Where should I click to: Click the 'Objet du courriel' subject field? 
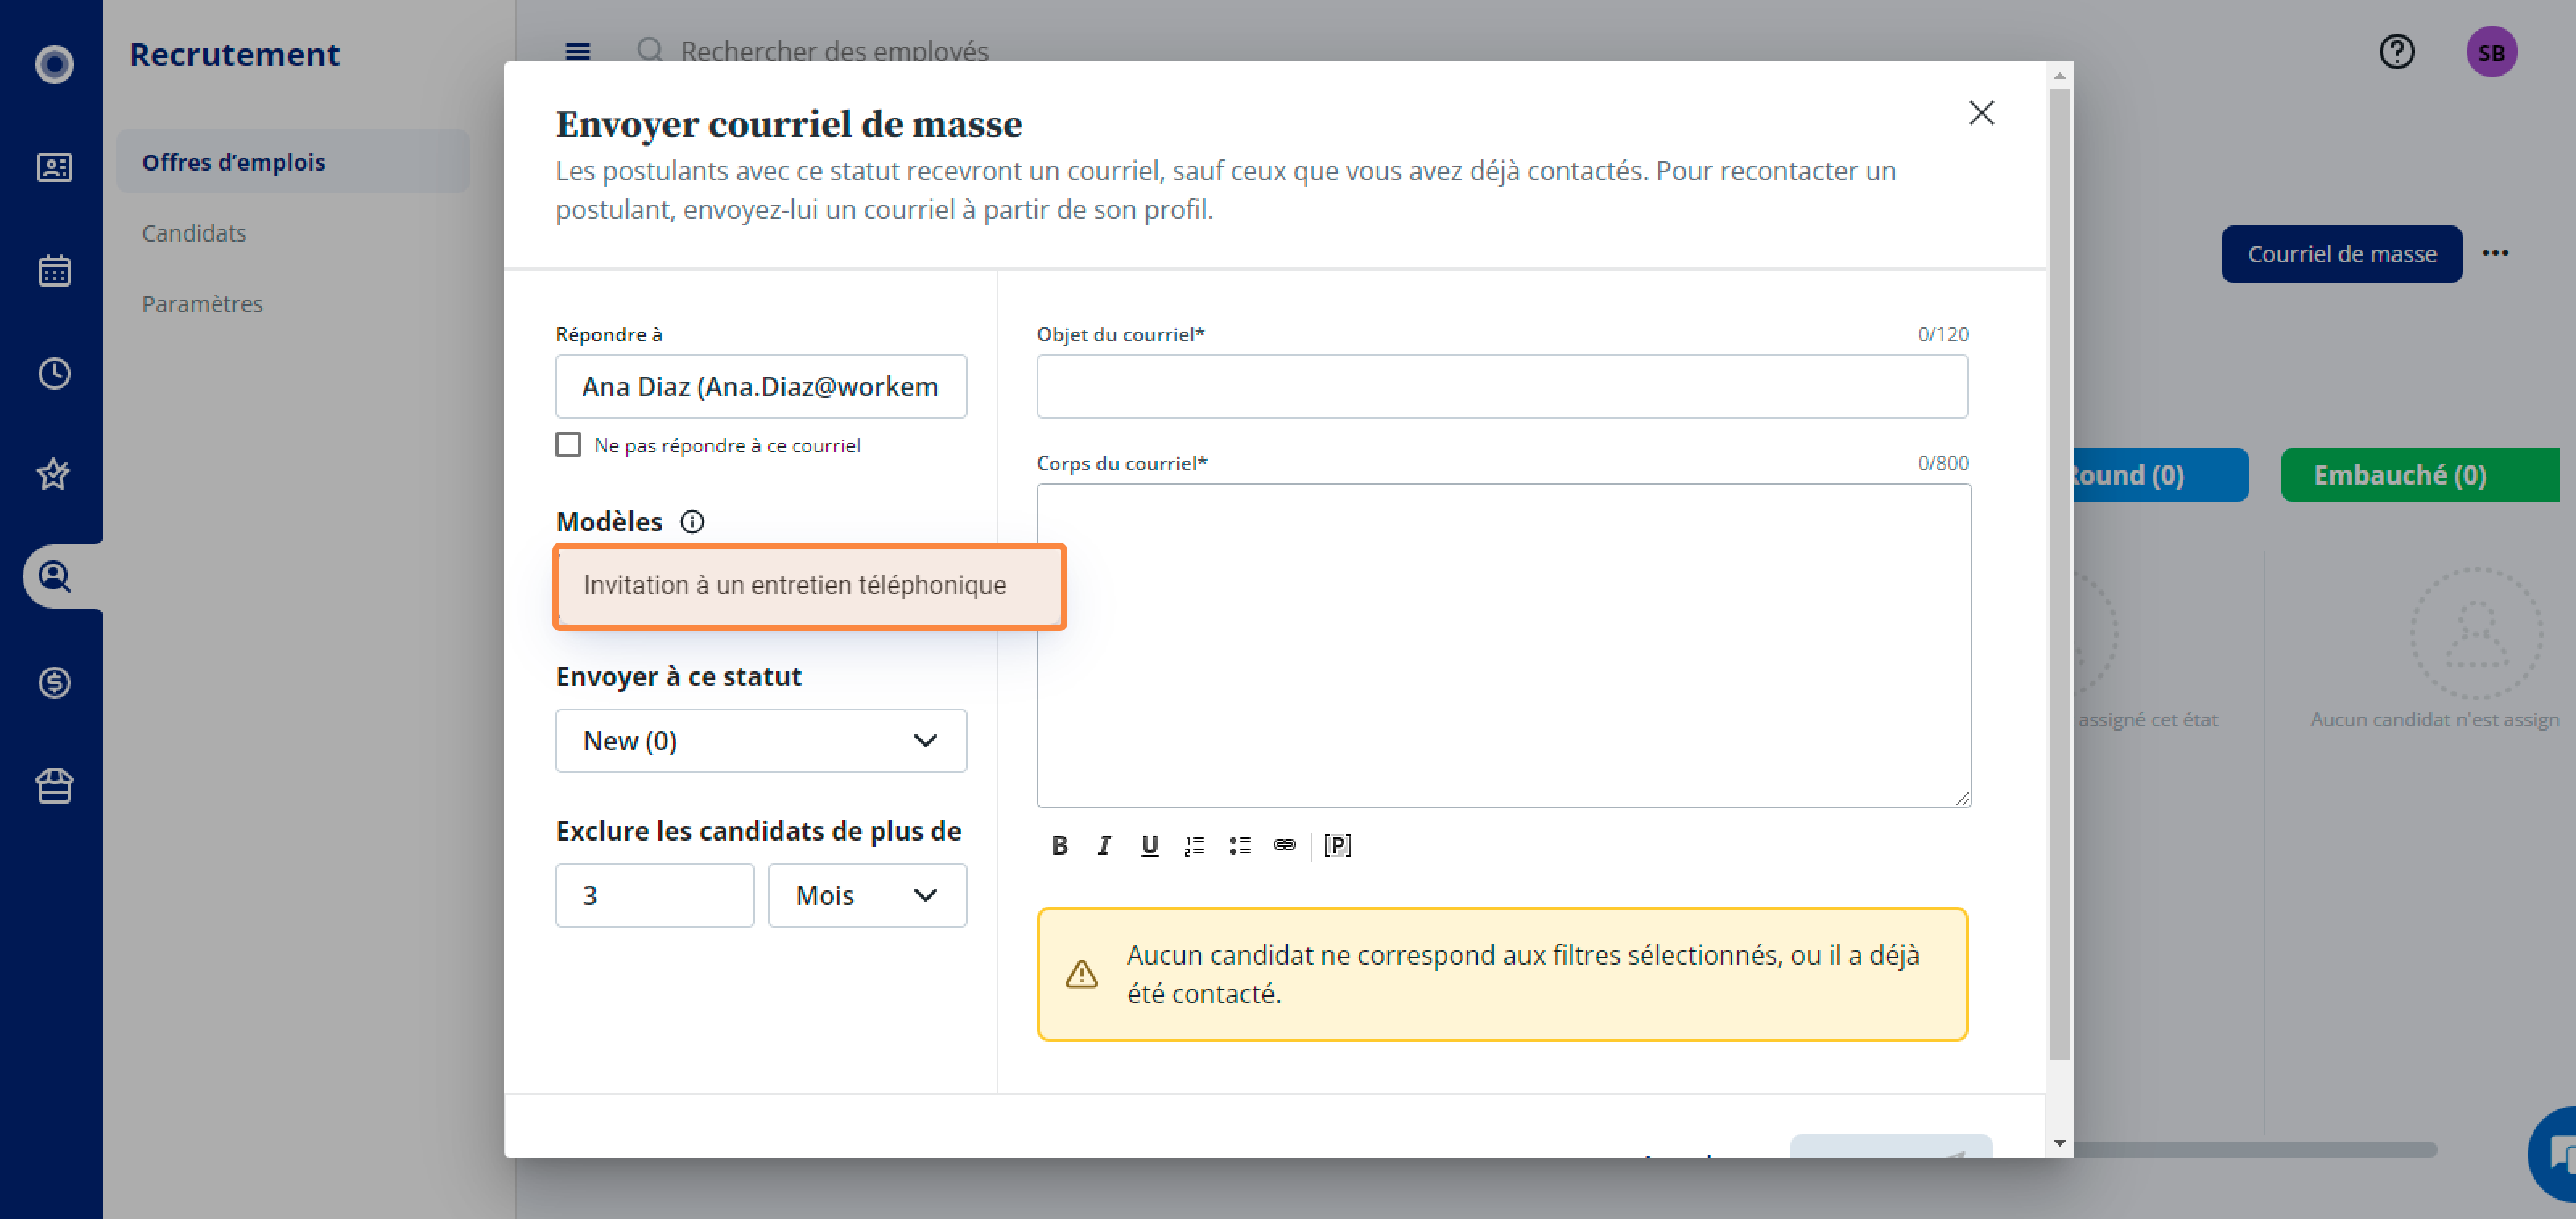pos(1502,386)
